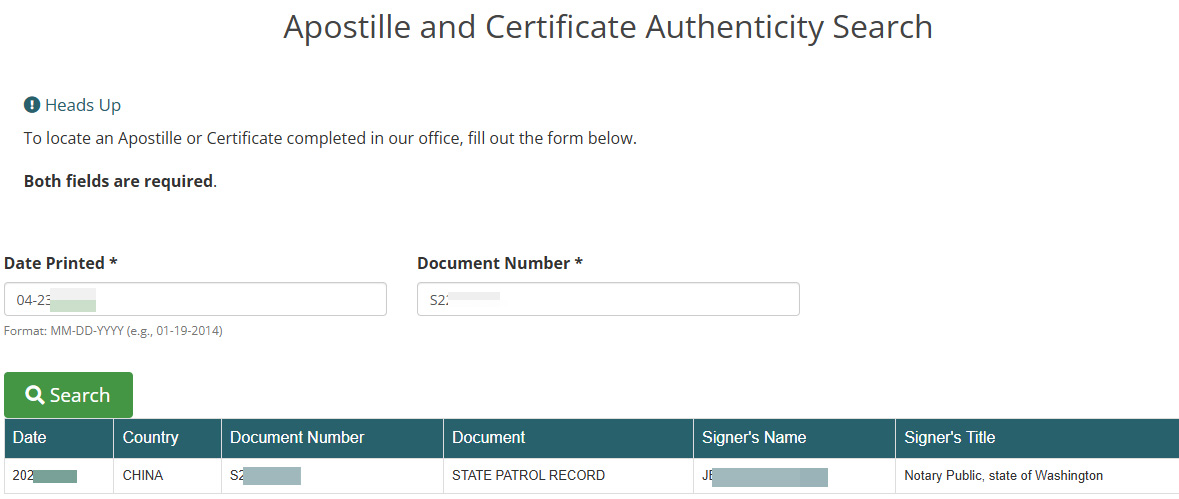
Task: Click the magnifying glass icon in Search
Action: [x=35, y=395]
